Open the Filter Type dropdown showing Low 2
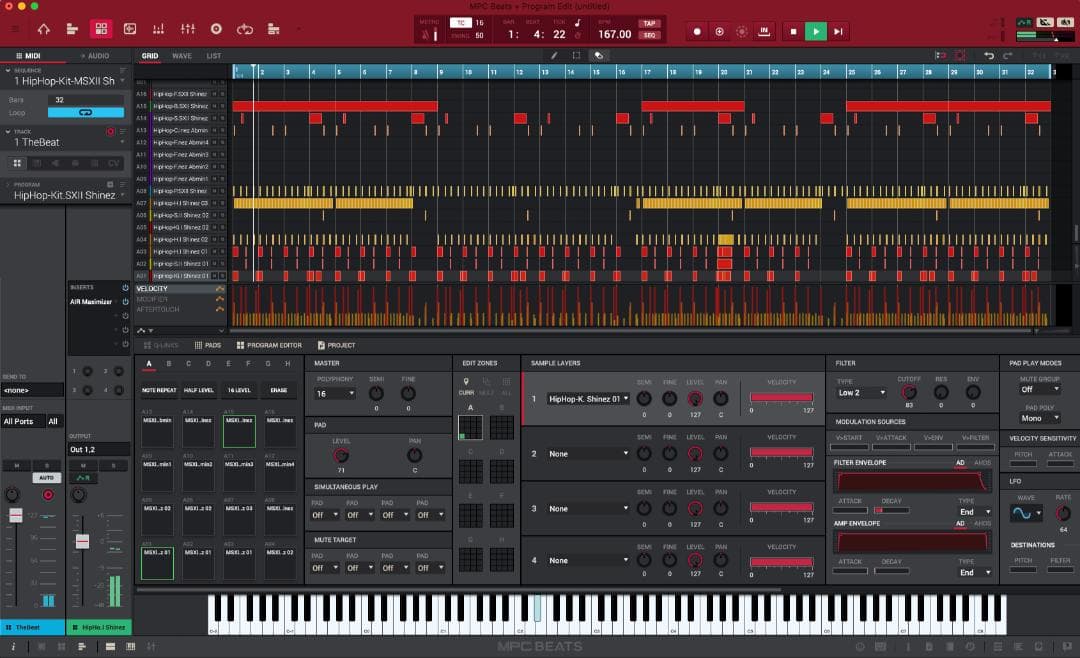Image resolution: width=1080 pixels, height=658 pixels. tap(862, 392)
